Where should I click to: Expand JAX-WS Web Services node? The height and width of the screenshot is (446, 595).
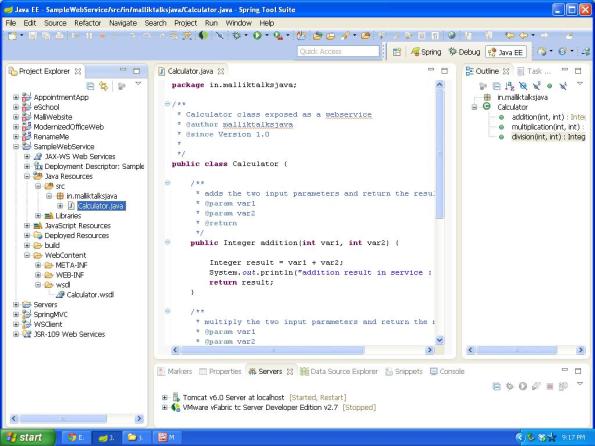(x=27, y=156)
